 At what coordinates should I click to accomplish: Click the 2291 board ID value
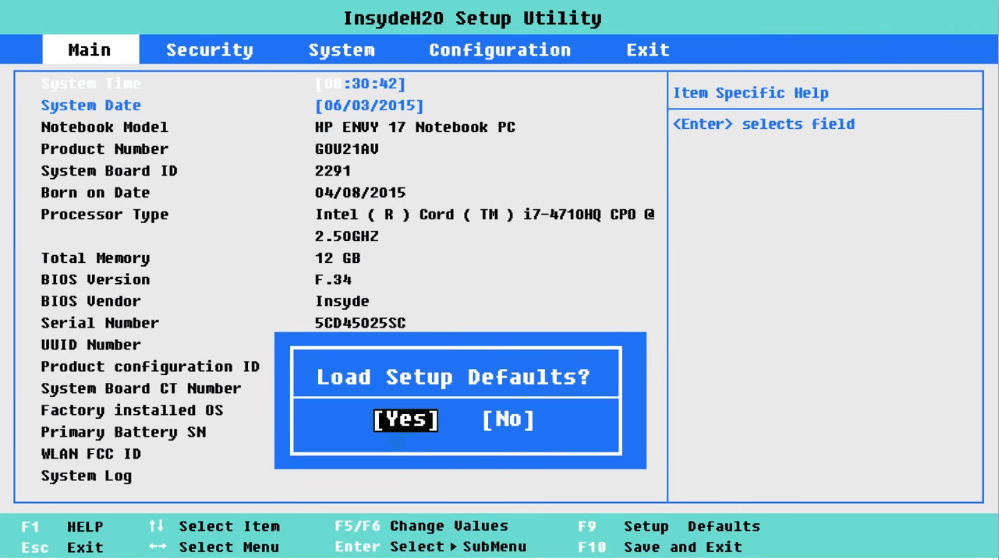(333, 171)
